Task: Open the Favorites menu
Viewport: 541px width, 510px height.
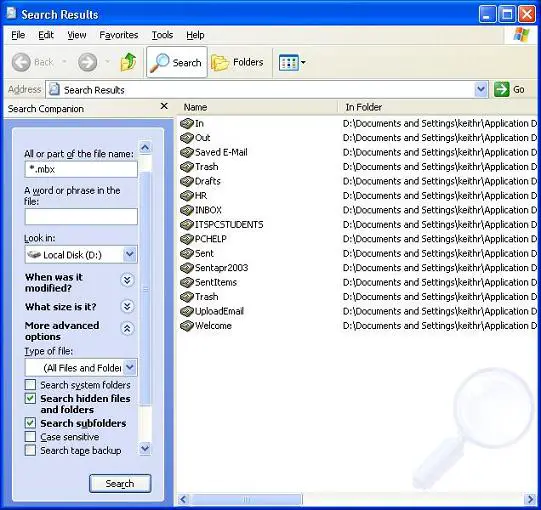Action: (119, 35)
